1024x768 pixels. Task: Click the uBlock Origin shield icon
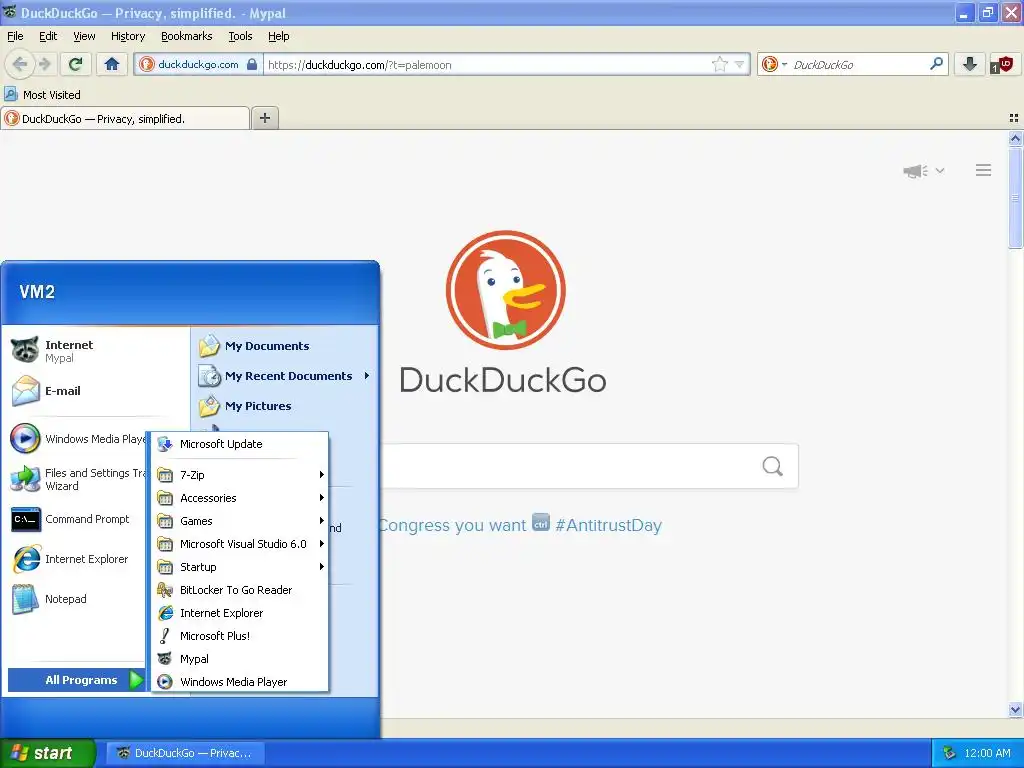1002,64
